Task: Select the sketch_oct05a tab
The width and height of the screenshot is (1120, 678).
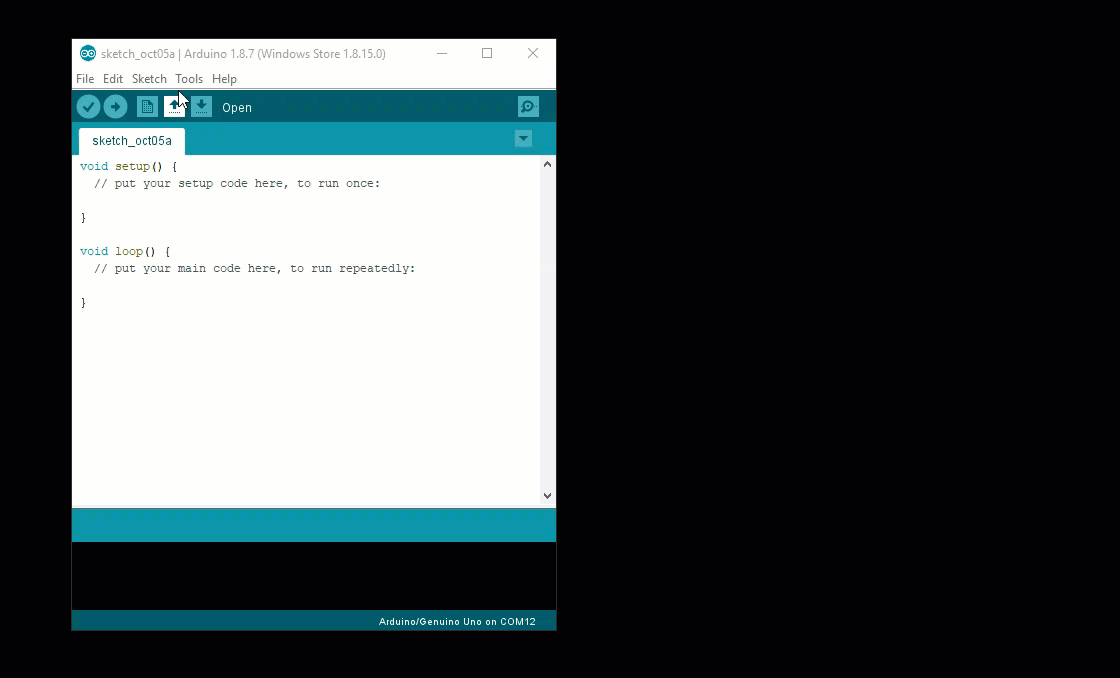Action: point(131,140)
